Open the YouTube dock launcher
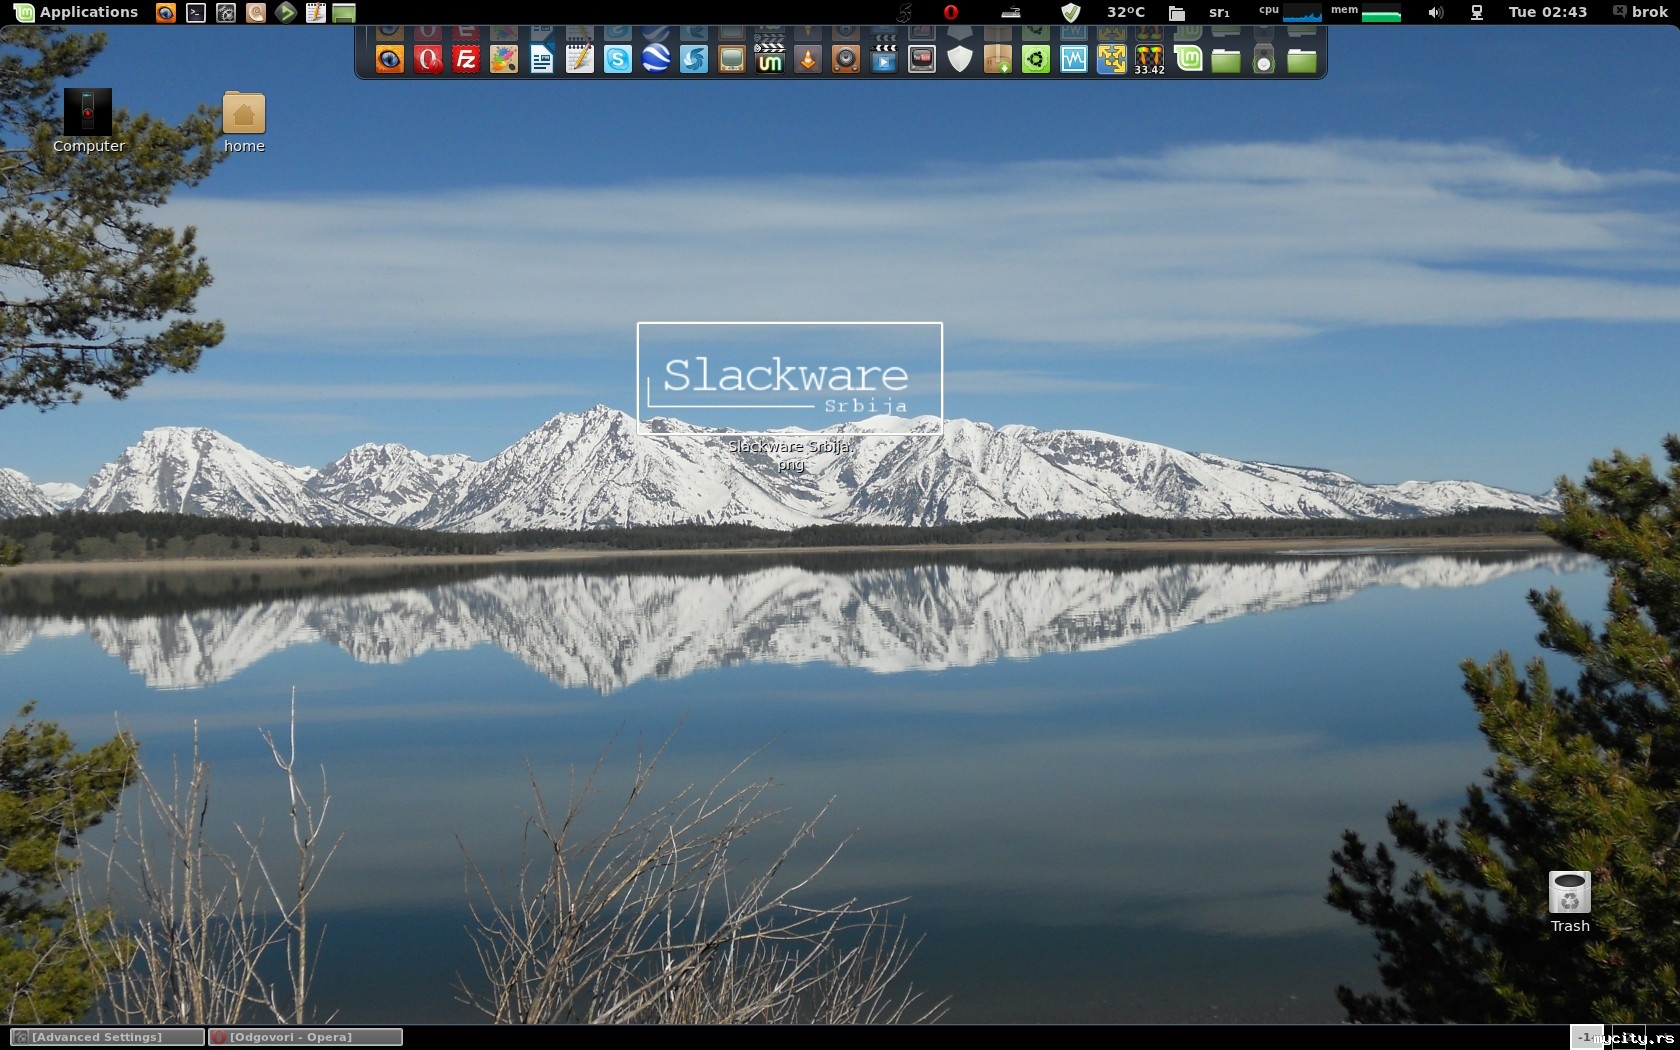Image resolution: width=1680 pixels, height=1050 pixels. (922, 60)
